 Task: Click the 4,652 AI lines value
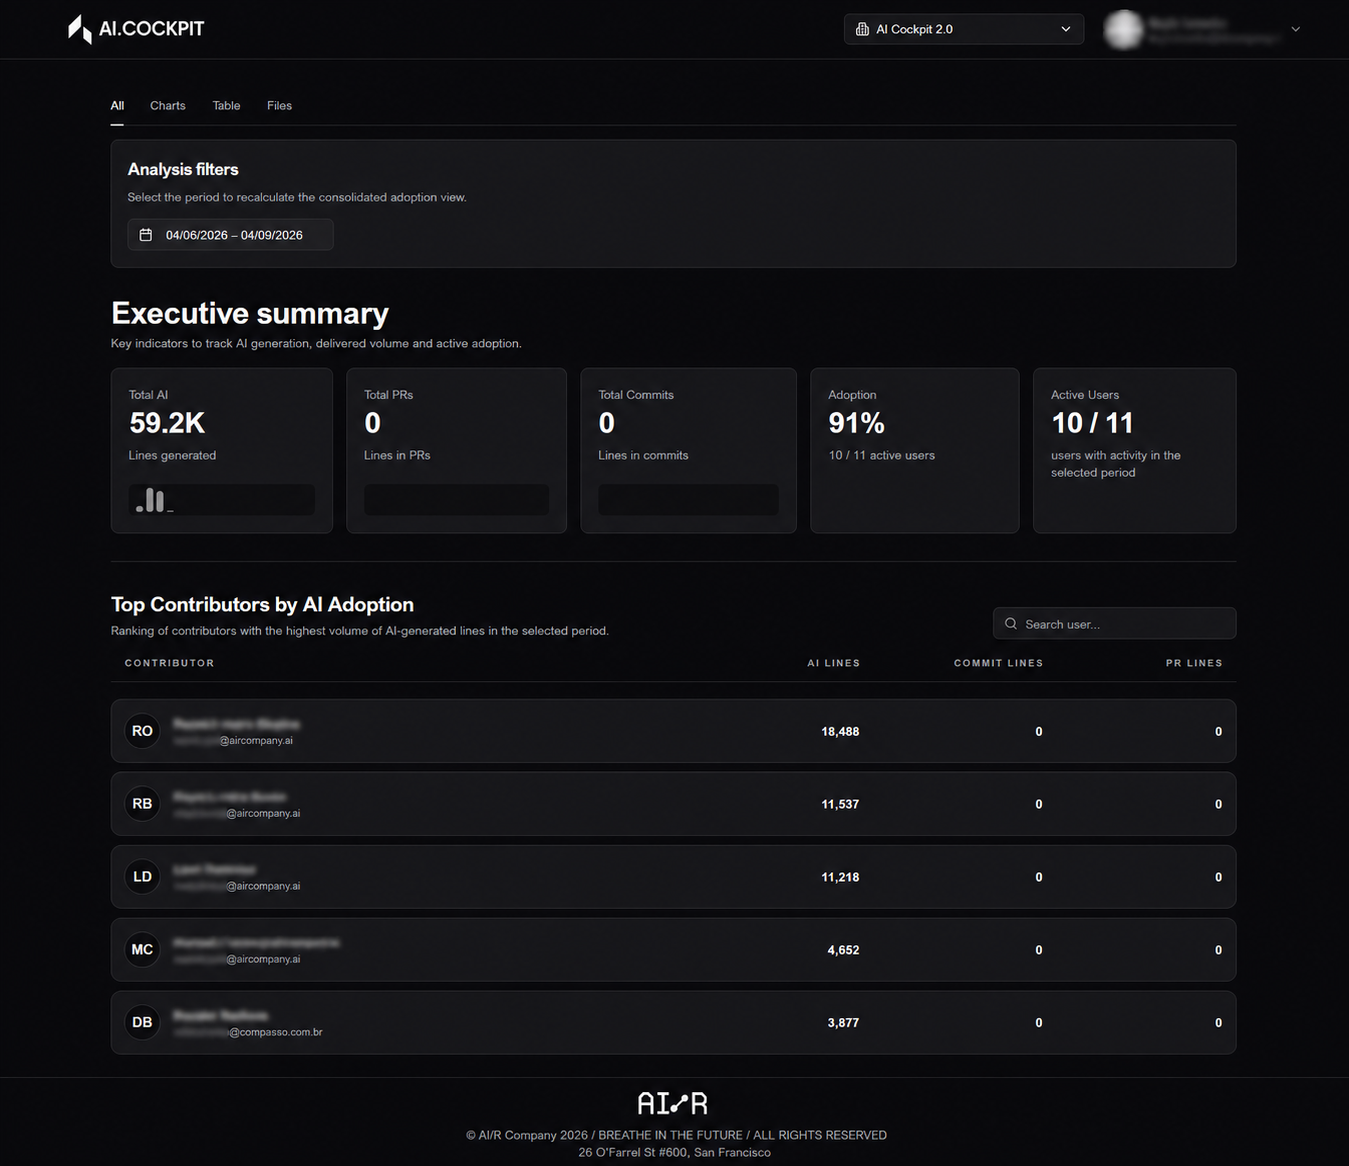point(843,951)
